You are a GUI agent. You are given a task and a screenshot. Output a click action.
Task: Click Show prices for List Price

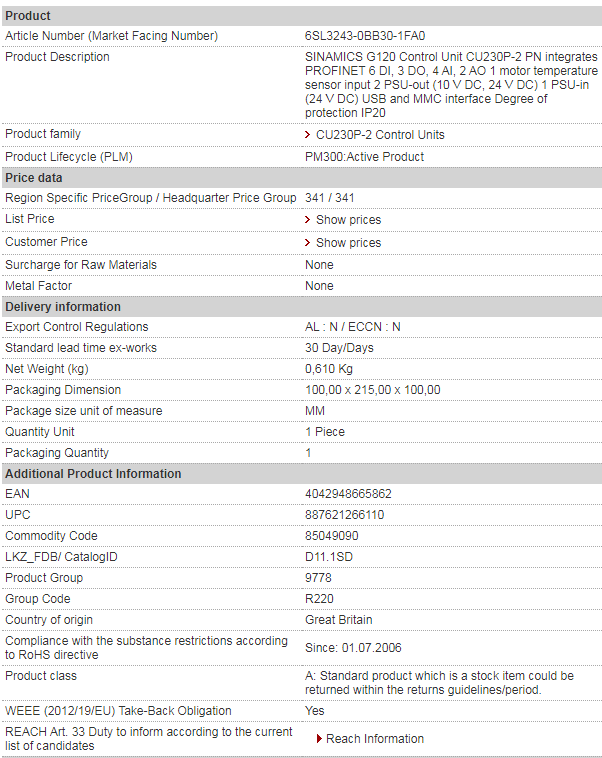coord(348,220)
